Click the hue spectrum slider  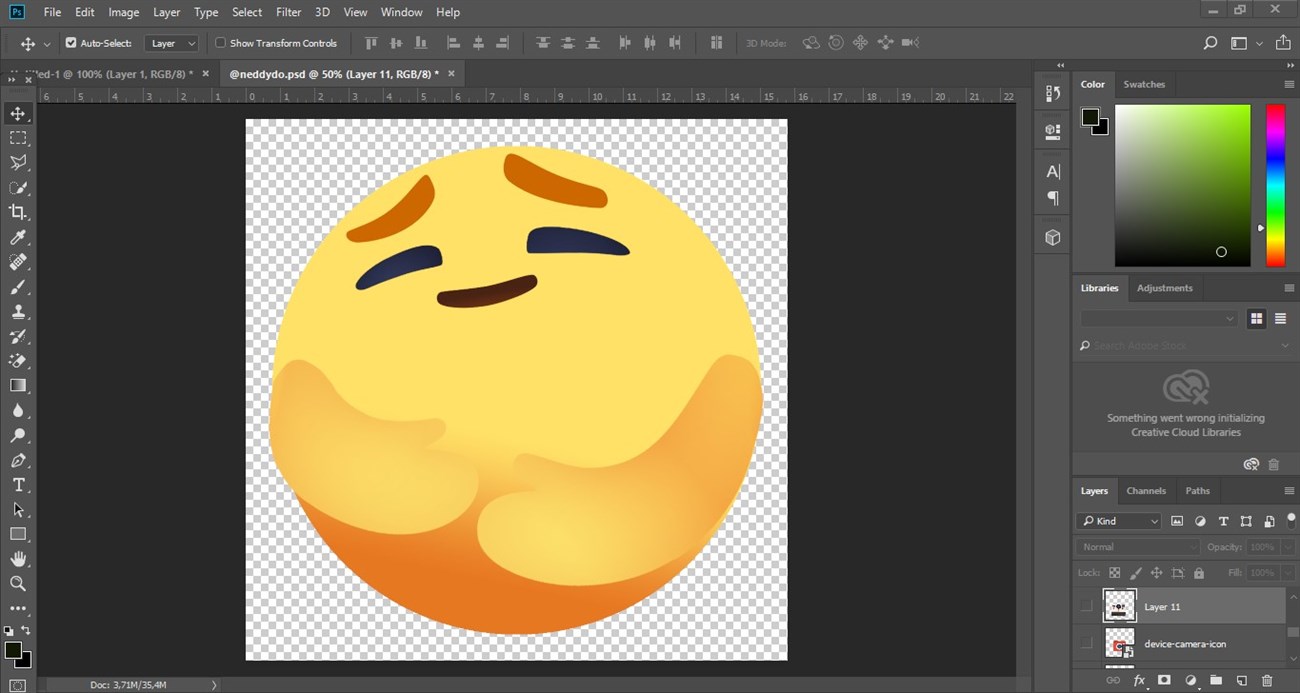tap(1276, 185)
